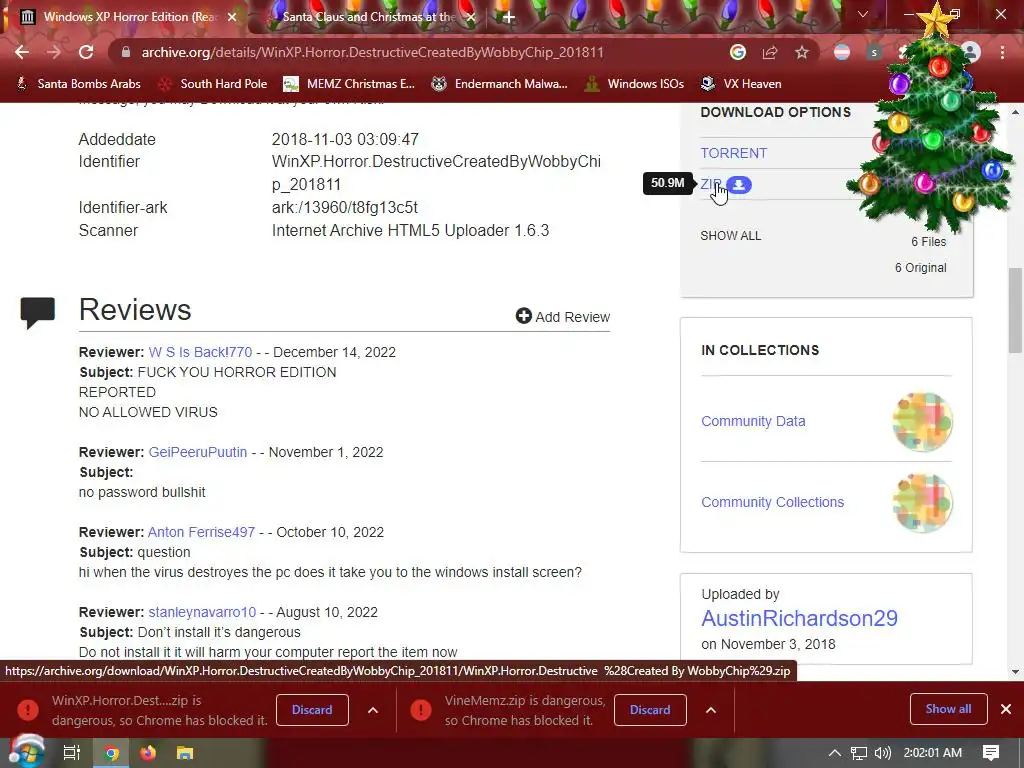Go back to previous page
1024x768 pixels.
click(22, 52)
